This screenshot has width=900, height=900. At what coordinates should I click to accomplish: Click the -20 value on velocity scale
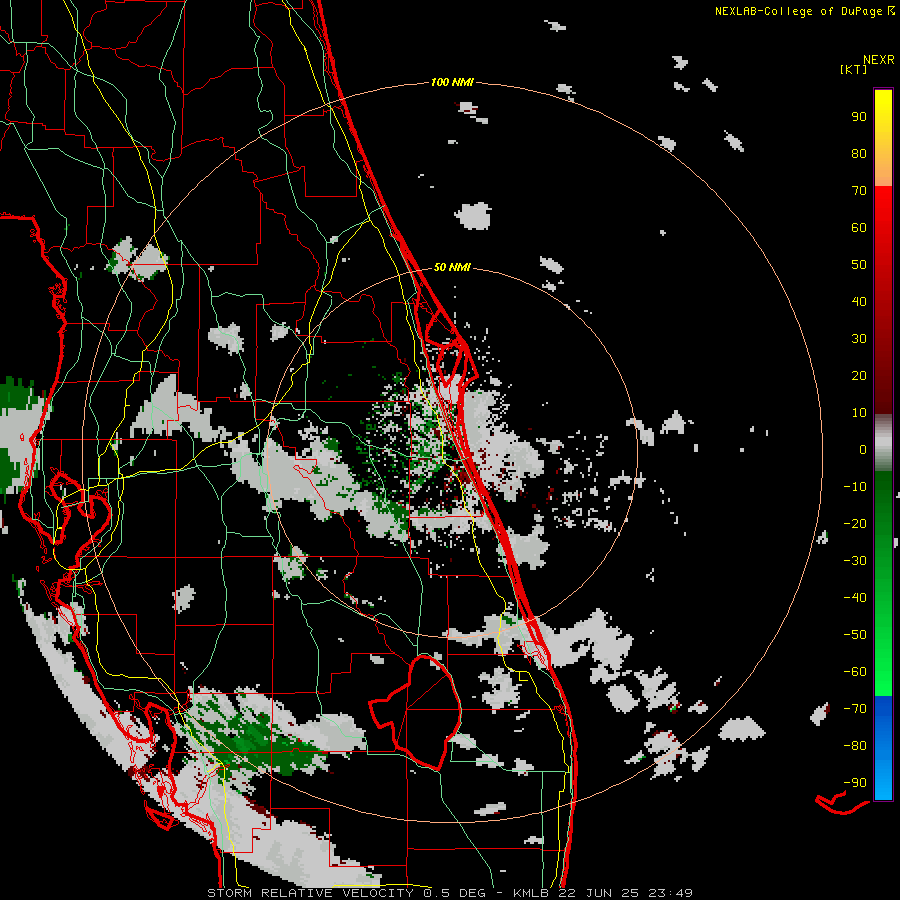855,523
